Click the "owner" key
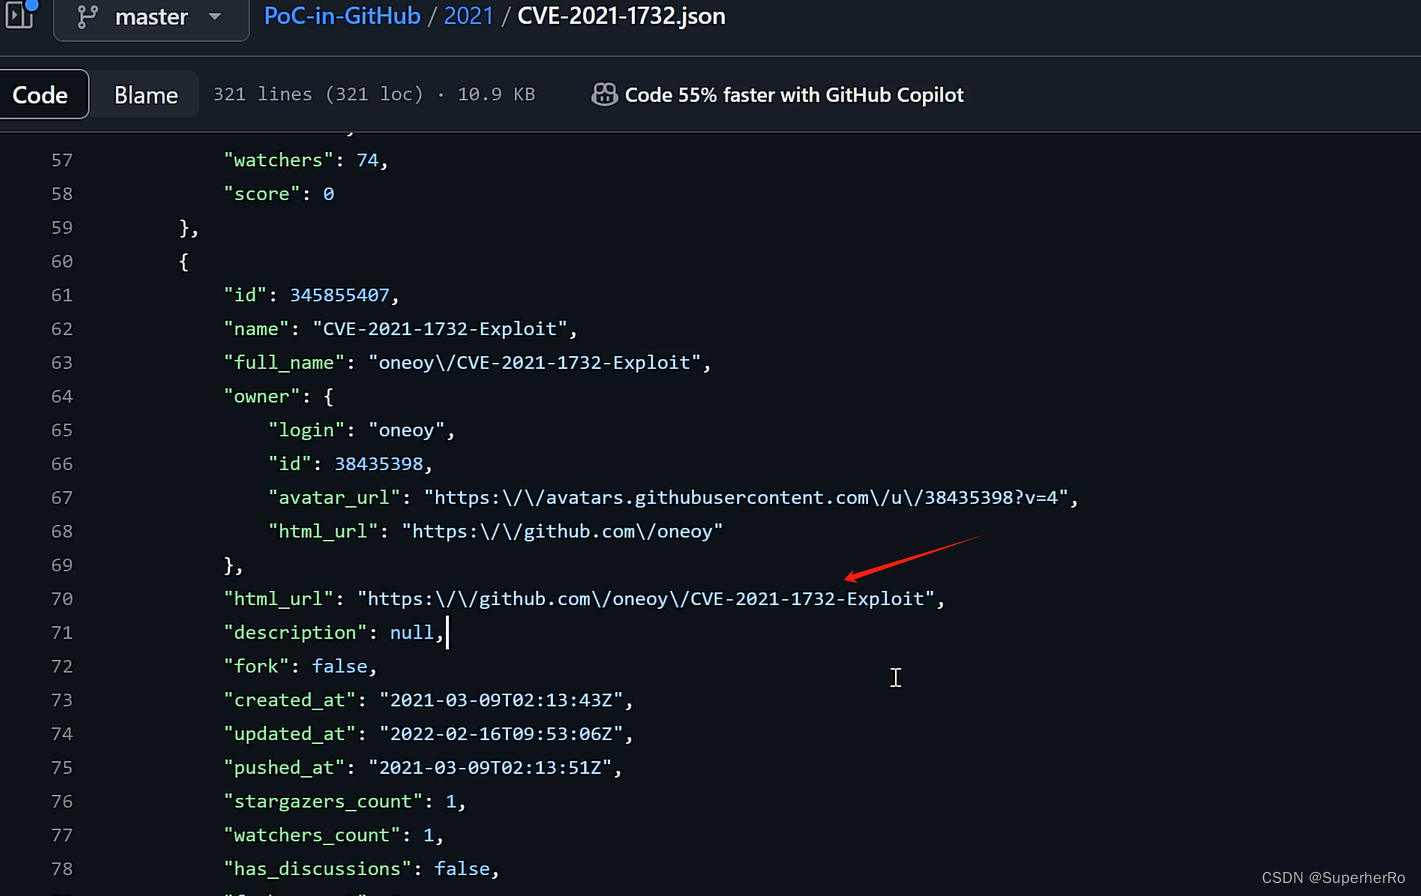The height and width of the screenshot is (896, 1421). (262, 396)
